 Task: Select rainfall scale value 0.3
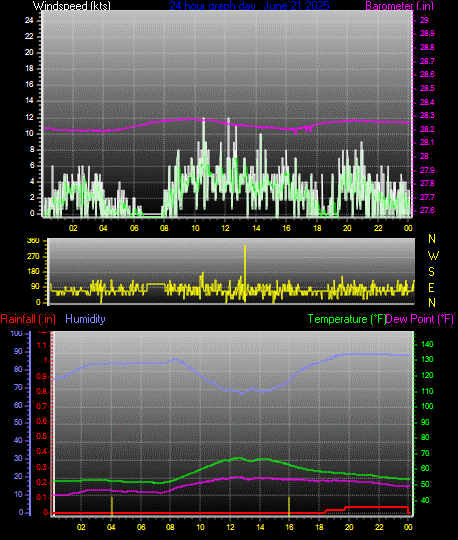[42, 467]
